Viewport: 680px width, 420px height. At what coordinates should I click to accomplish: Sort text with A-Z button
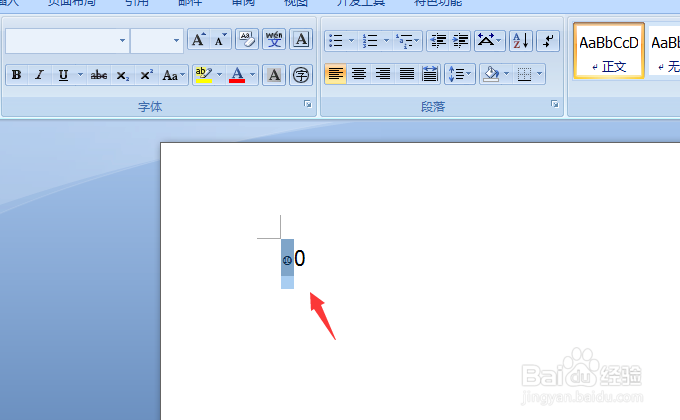(521, 41)
